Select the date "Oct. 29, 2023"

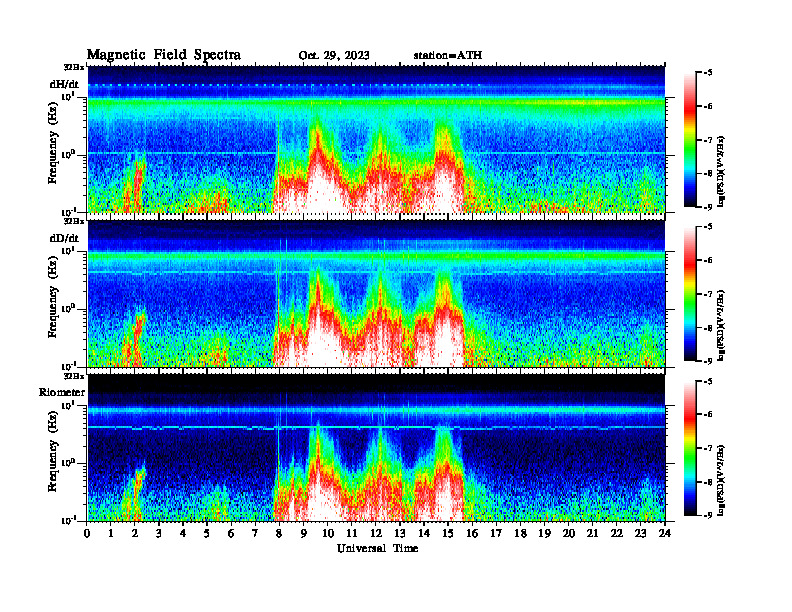click(x=334, y=56)
